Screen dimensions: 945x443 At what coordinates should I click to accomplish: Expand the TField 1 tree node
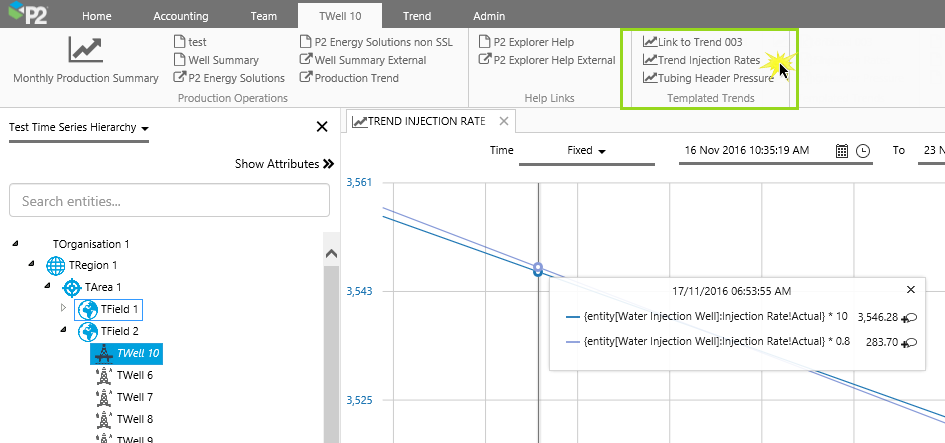pos(63,308)
